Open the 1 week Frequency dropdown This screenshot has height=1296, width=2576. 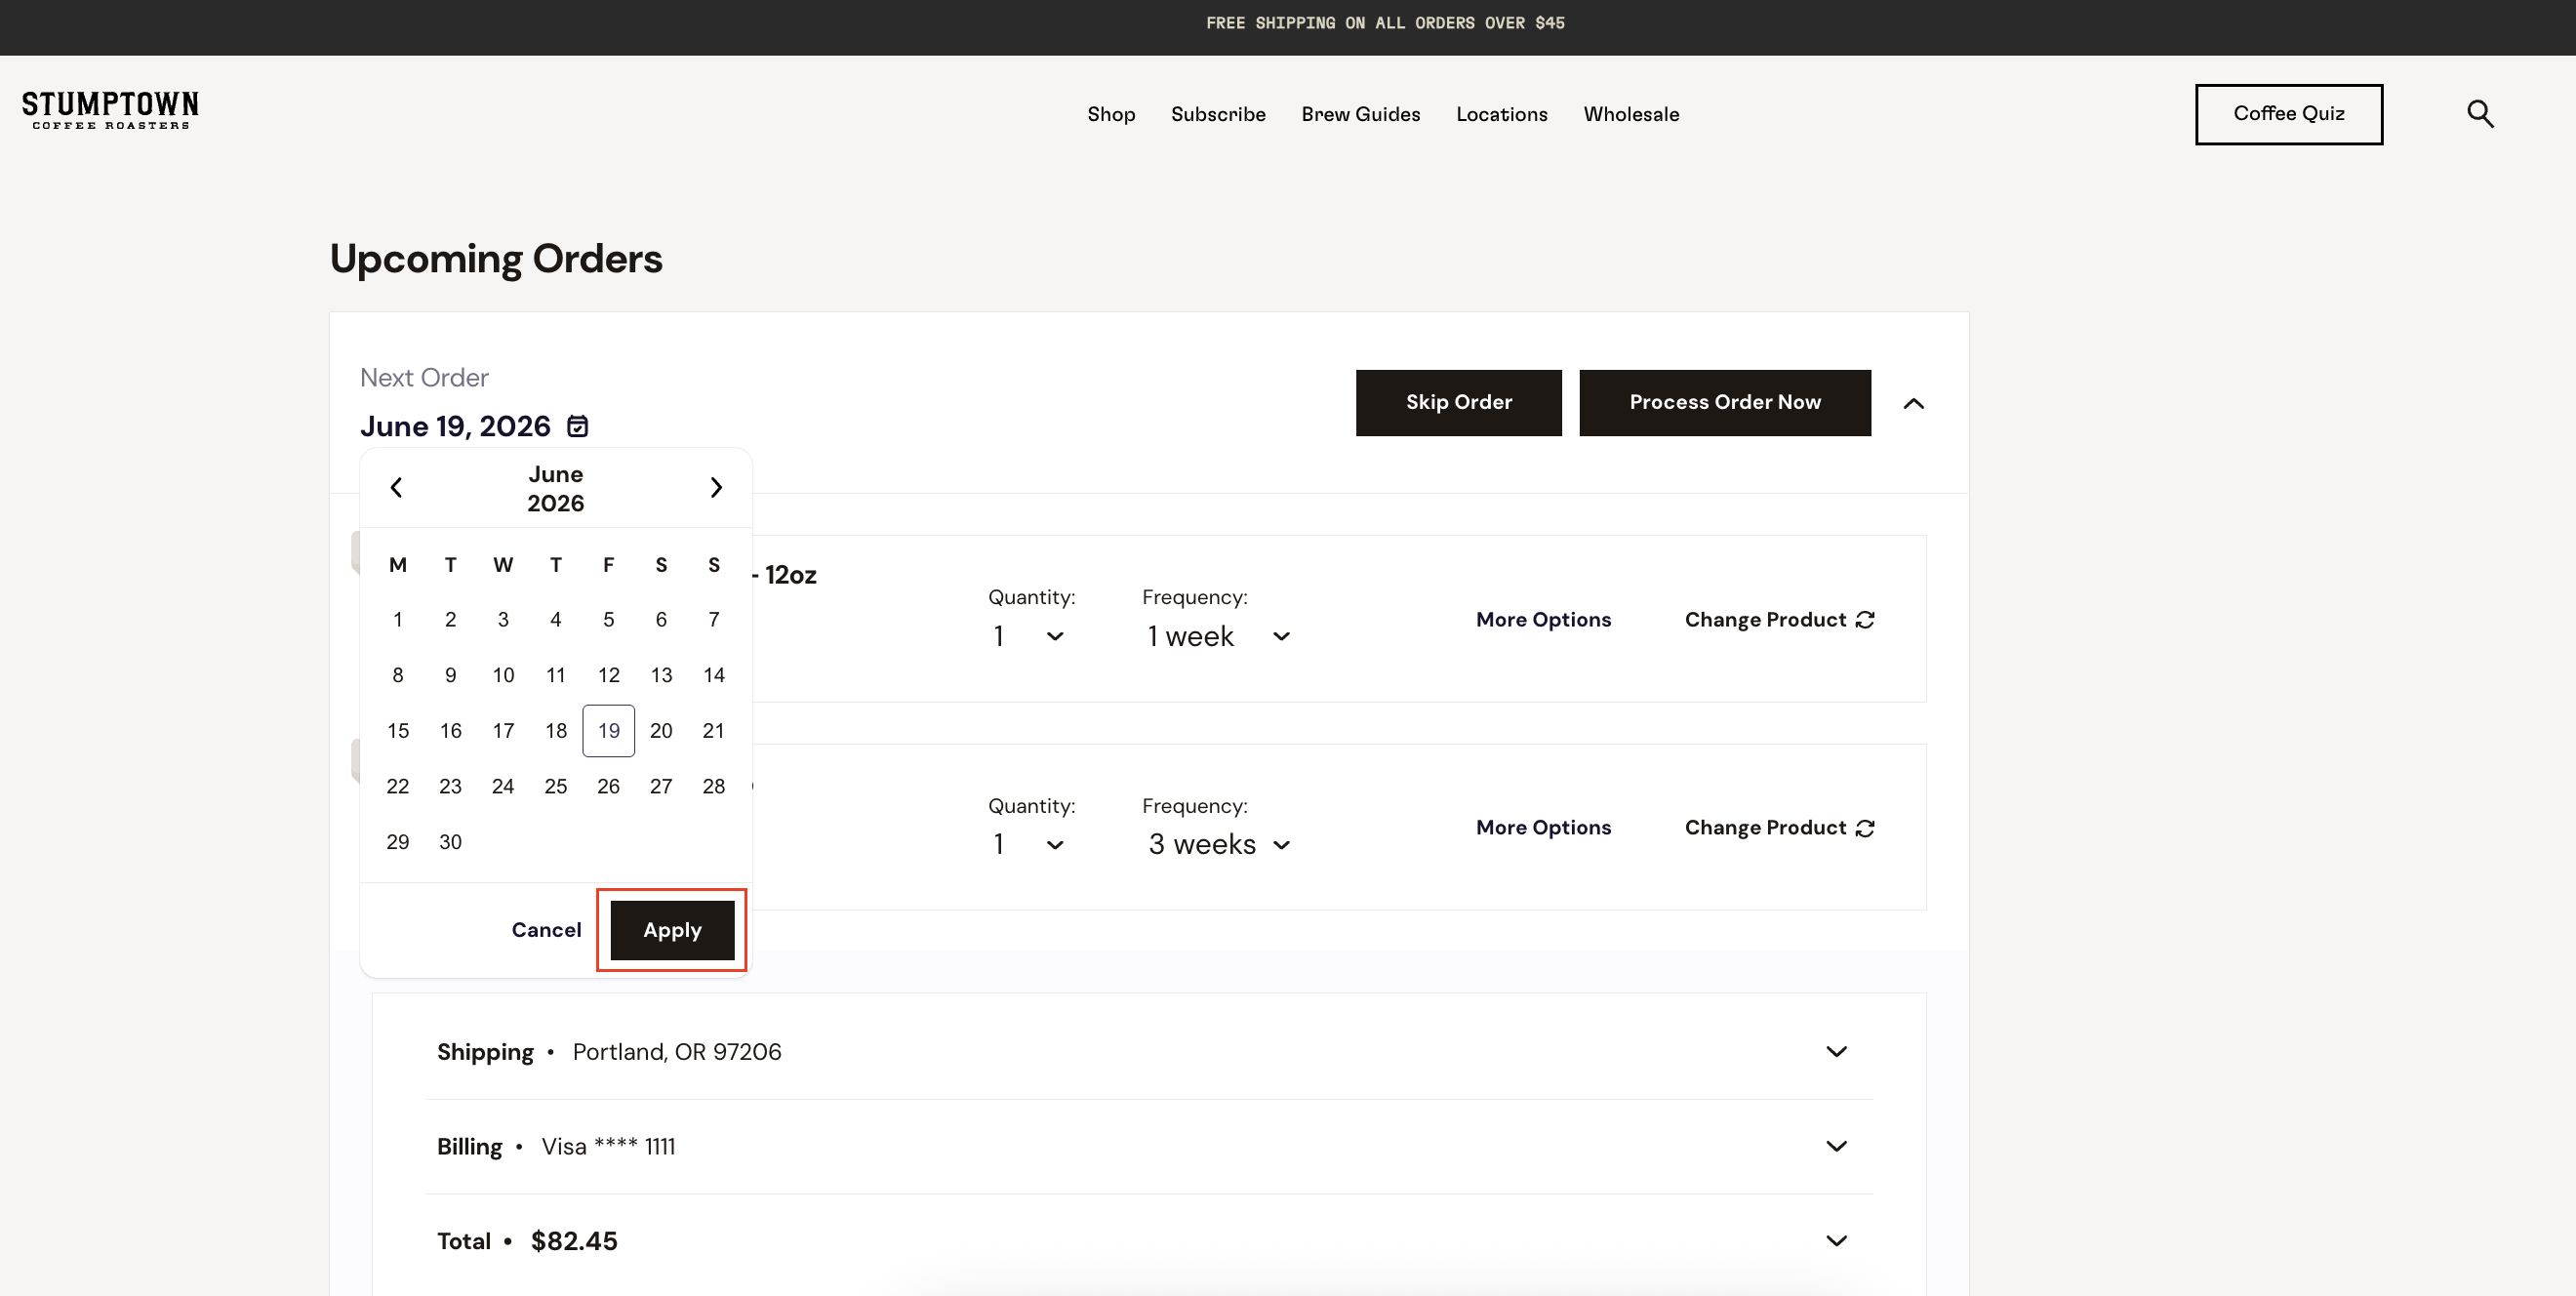[1219, 637]
